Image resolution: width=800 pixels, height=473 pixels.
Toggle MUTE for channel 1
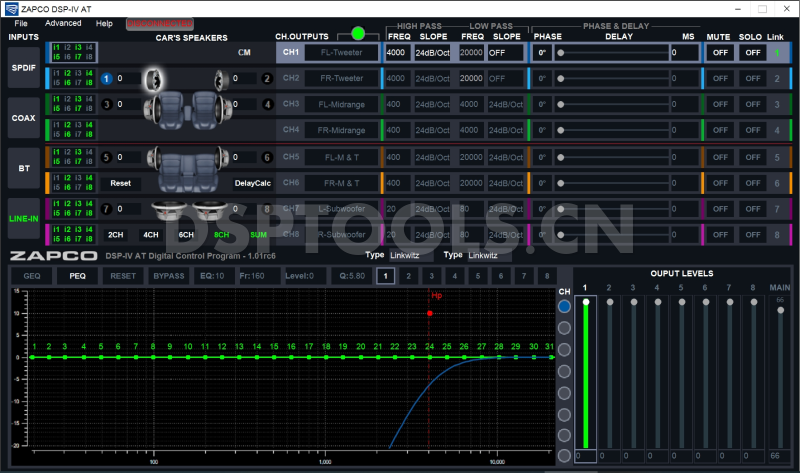coord(717,52)
